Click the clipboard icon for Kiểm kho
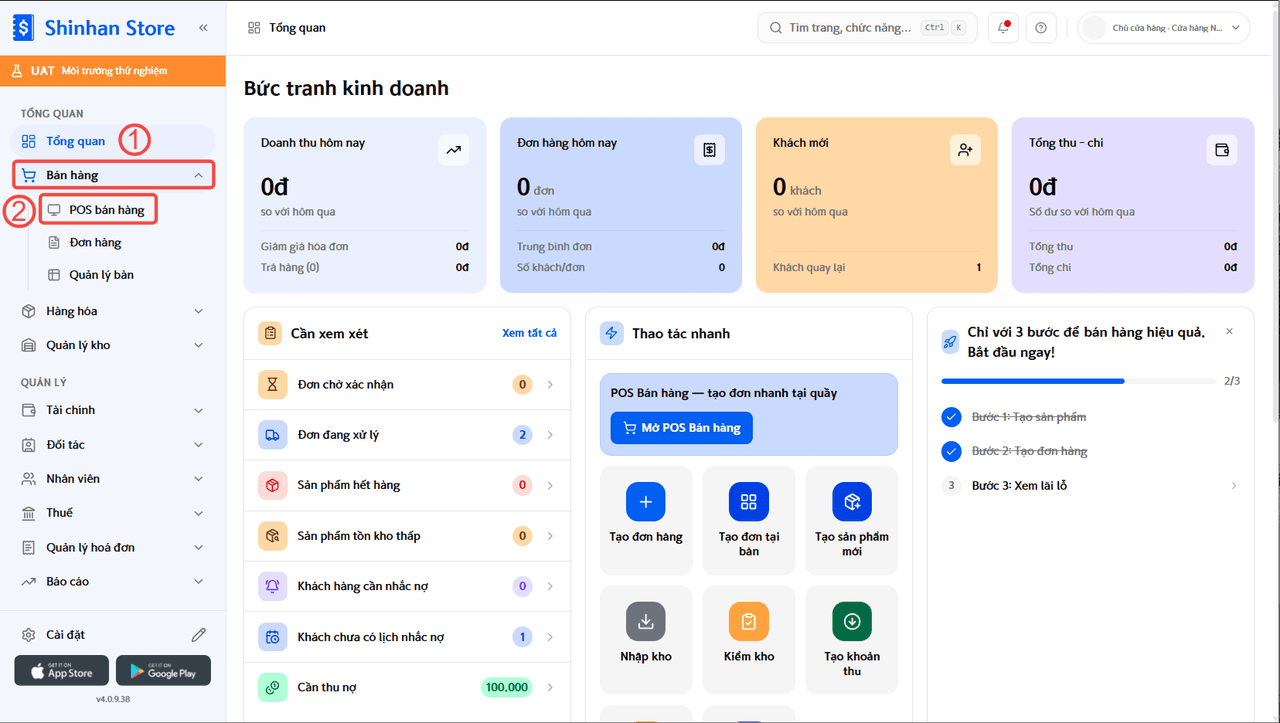1280x723 pixels. coord(749,622)
